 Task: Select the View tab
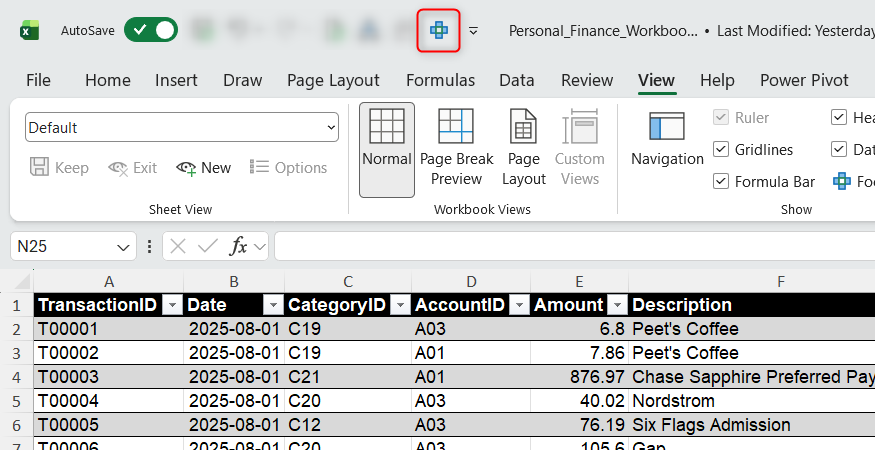click(x=657, y=80)
